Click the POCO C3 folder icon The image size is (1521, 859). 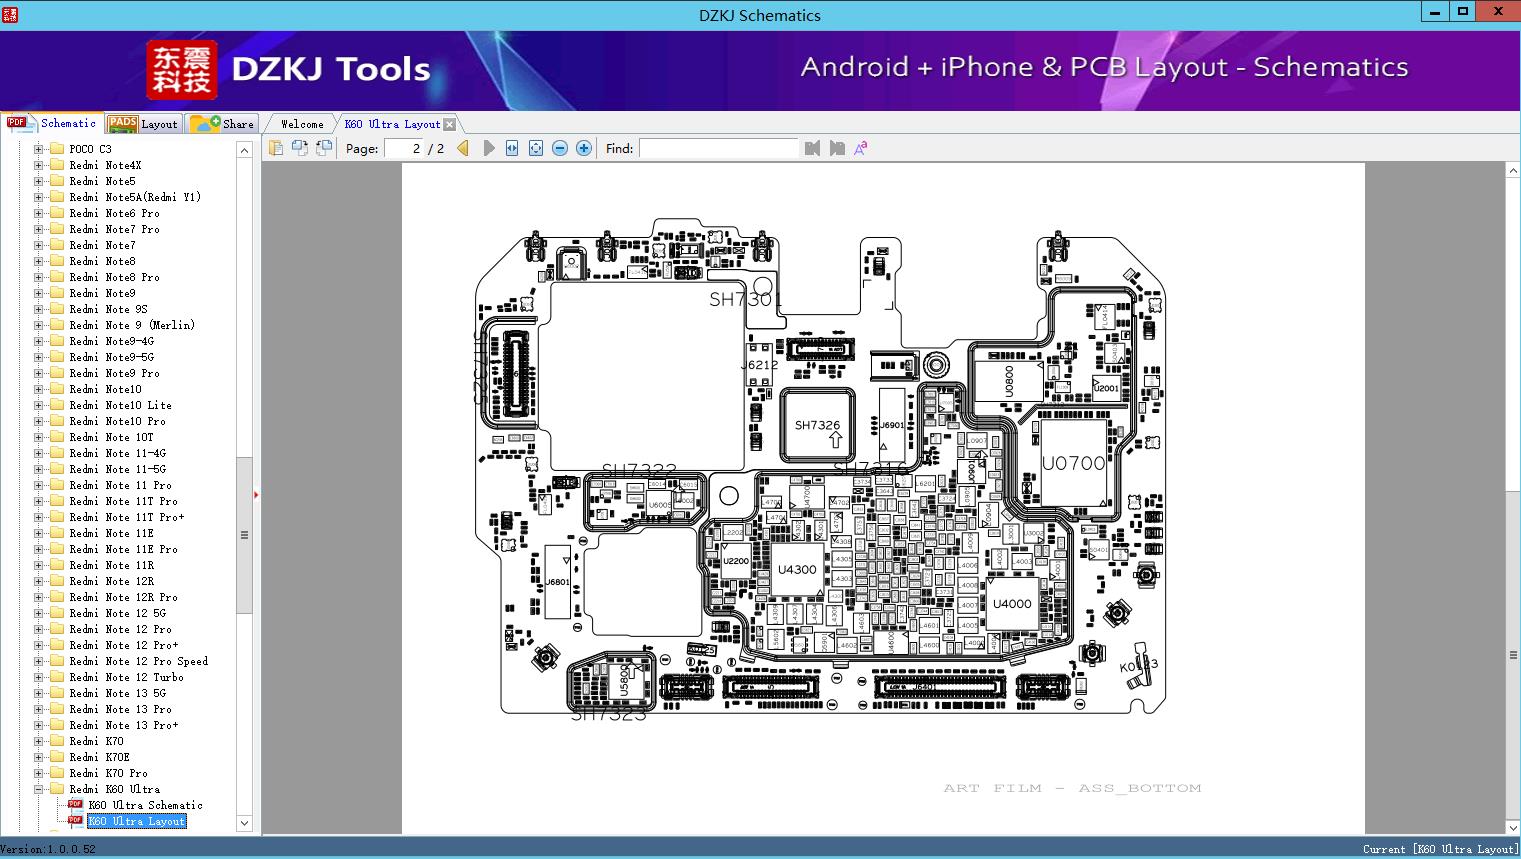click(x=57, y=149)
